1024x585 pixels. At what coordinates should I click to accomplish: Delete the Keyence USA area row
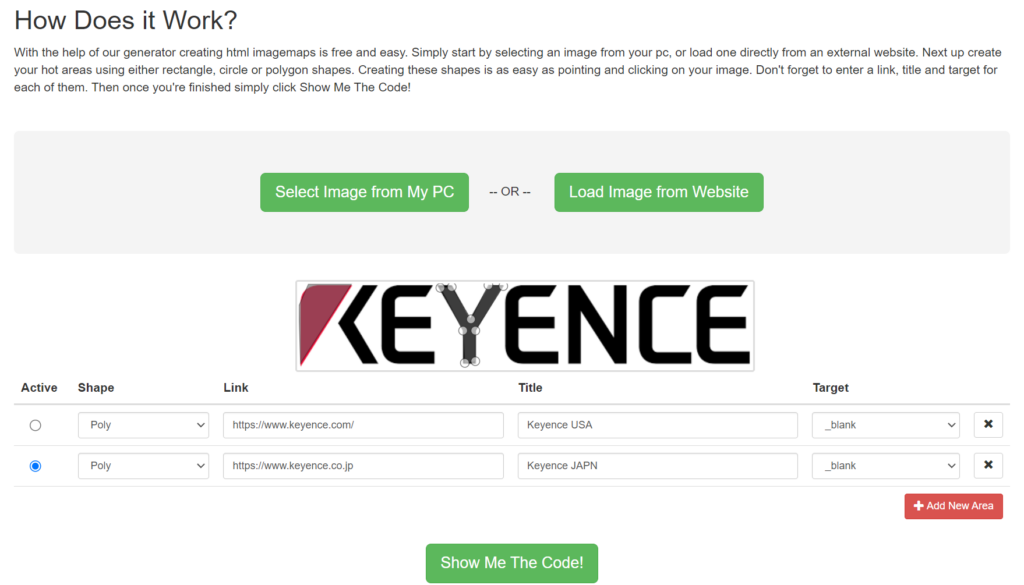(x=987, y=425)
